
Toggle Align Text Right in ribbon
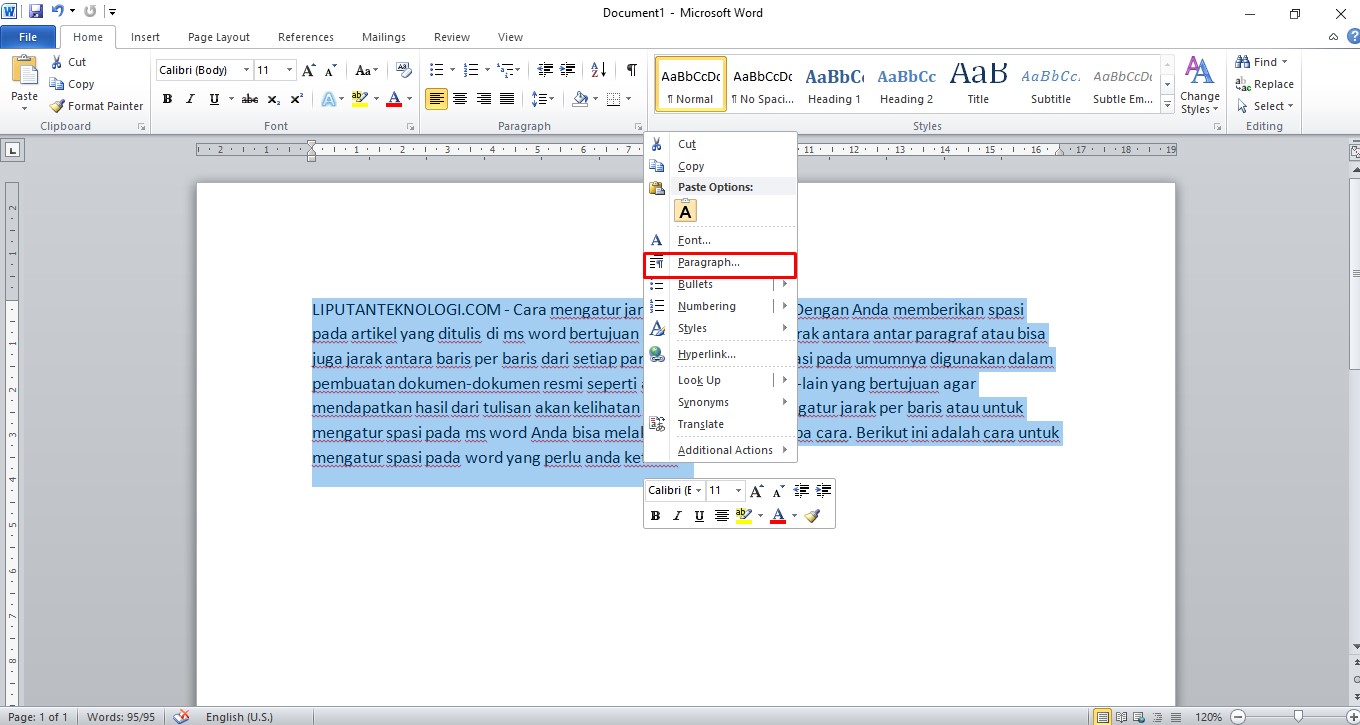[484, 99]
